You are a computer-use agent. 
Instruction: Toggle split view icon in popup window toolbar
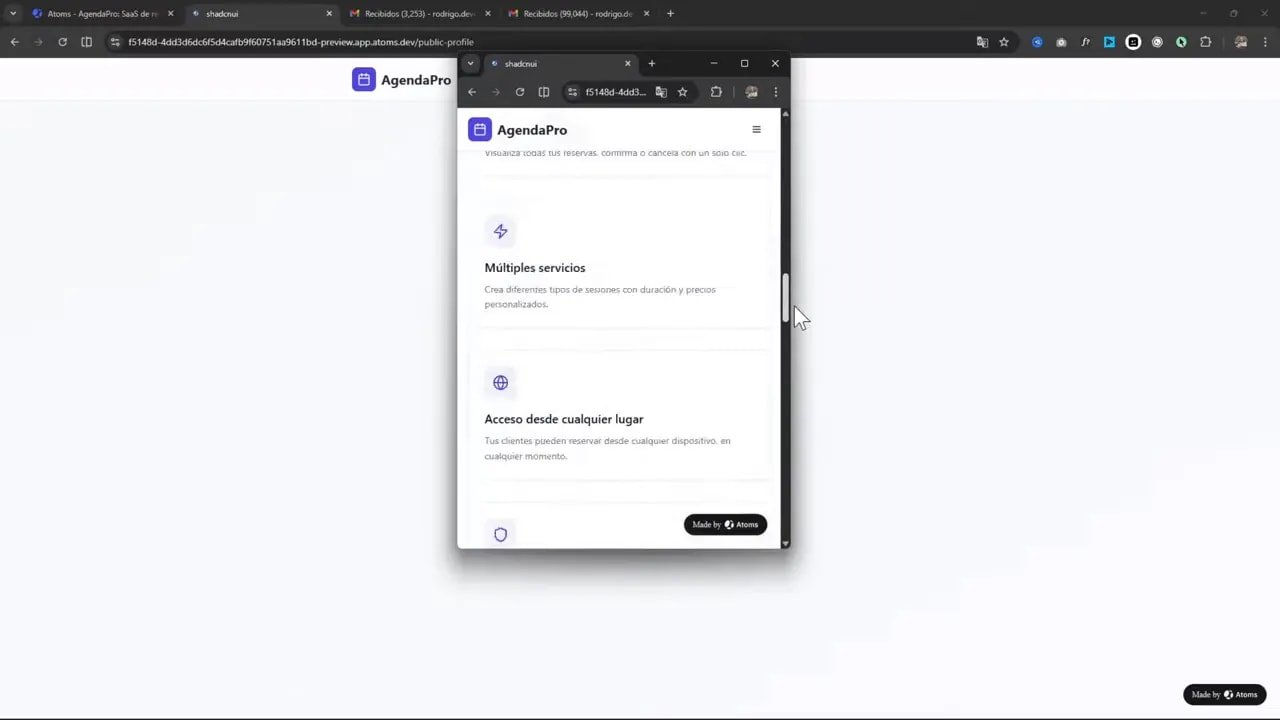click(x=544, y=92)
